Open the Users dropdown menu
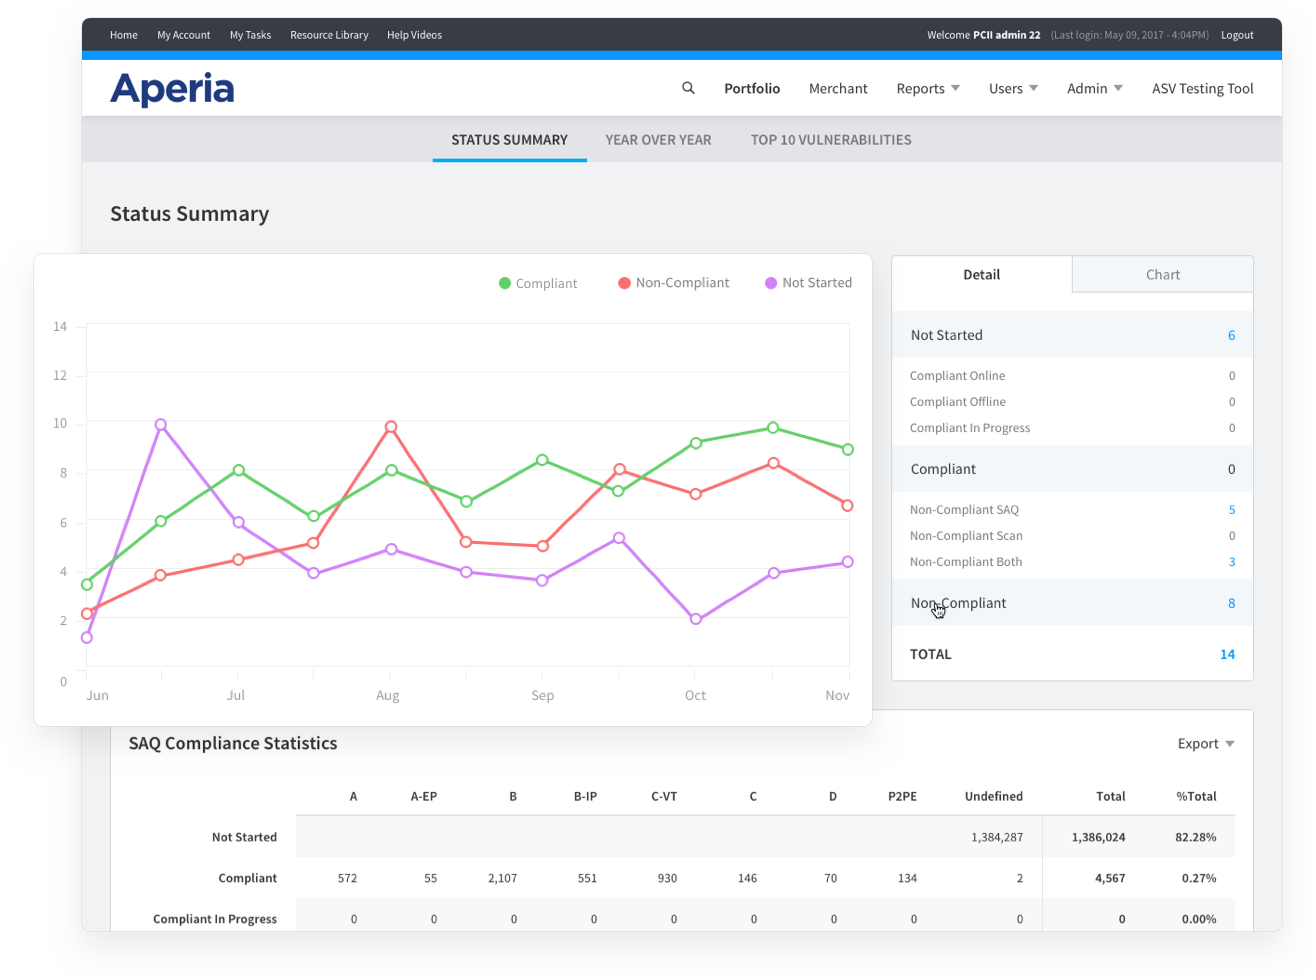 click(1013, 88)
